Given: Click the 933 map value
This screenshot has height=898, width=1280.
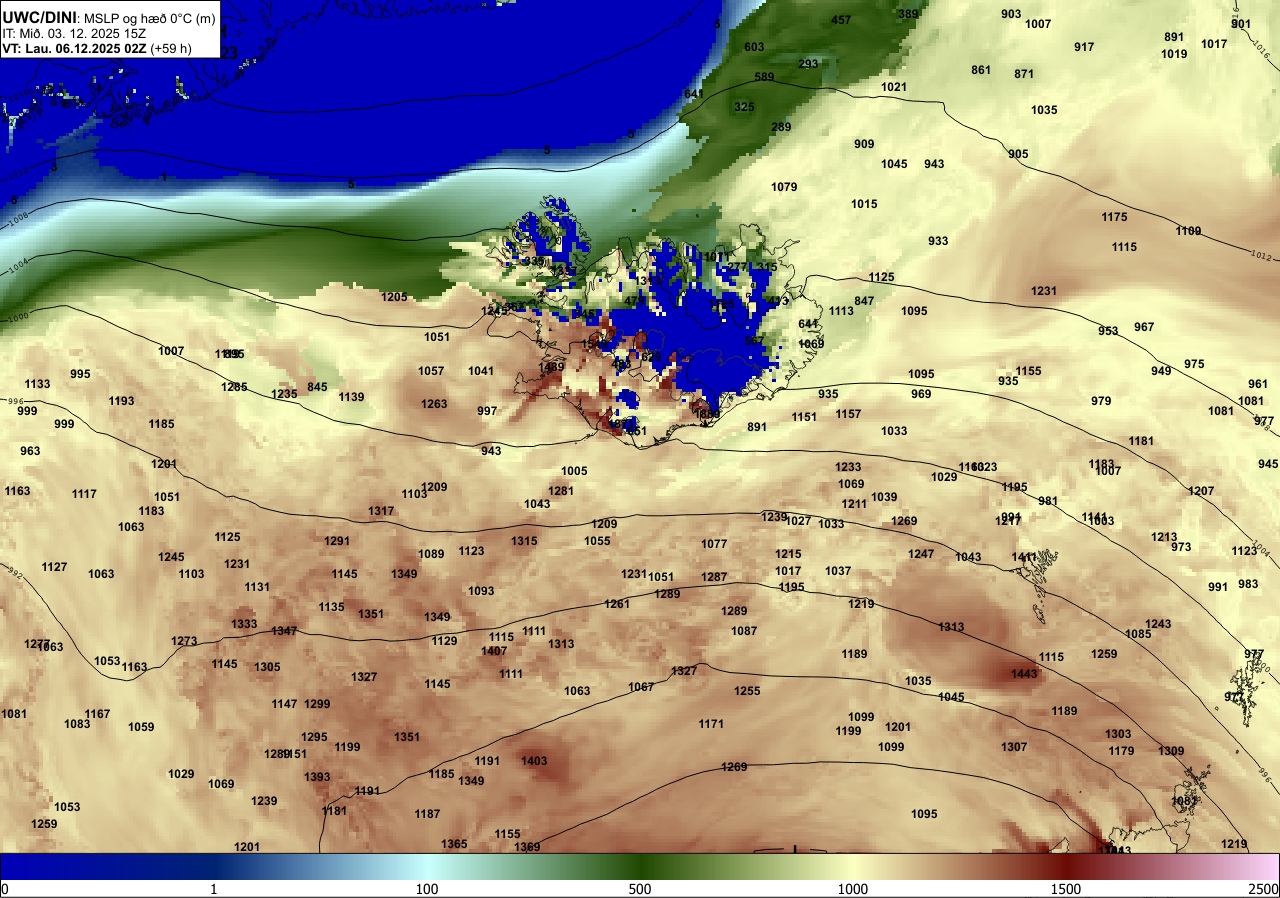Looking at the screenshot, I should click(x=938, y=241).
